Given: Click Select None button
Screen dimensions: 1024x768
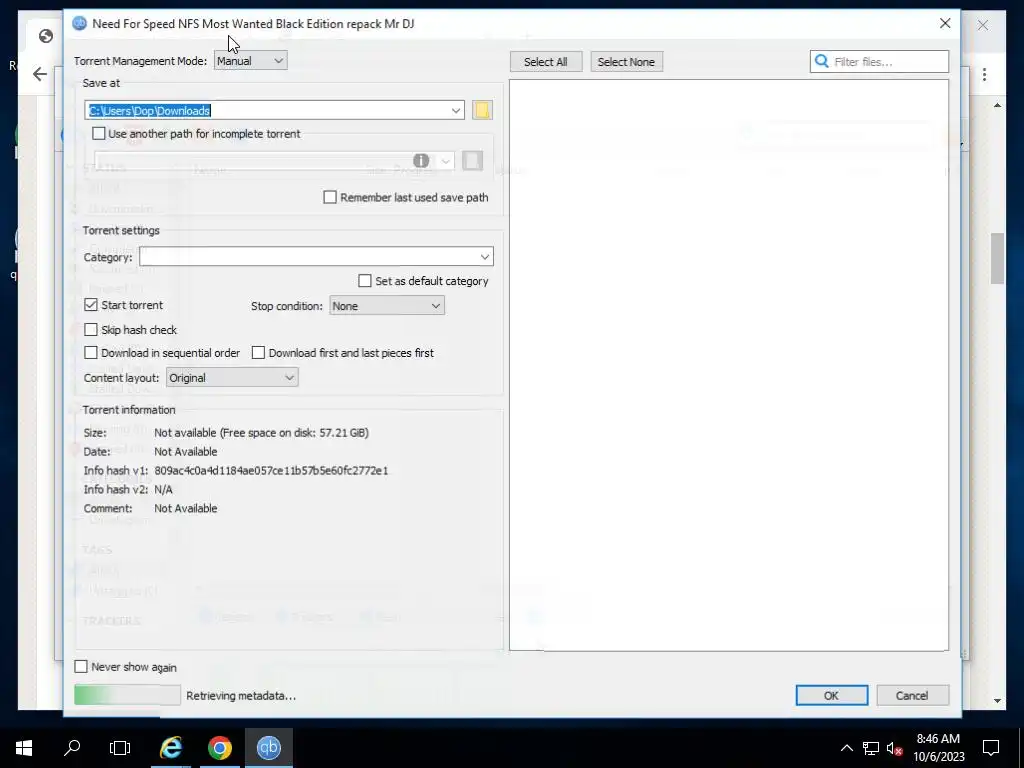Looking at the screenshot, I should pyautogui.click(x=626, y=61).
